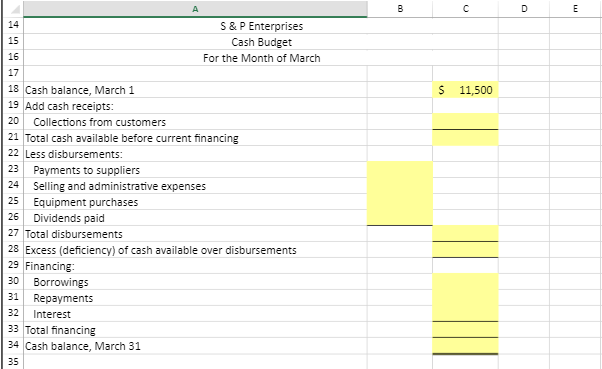Click row 27 header

(x=13, y=233)
